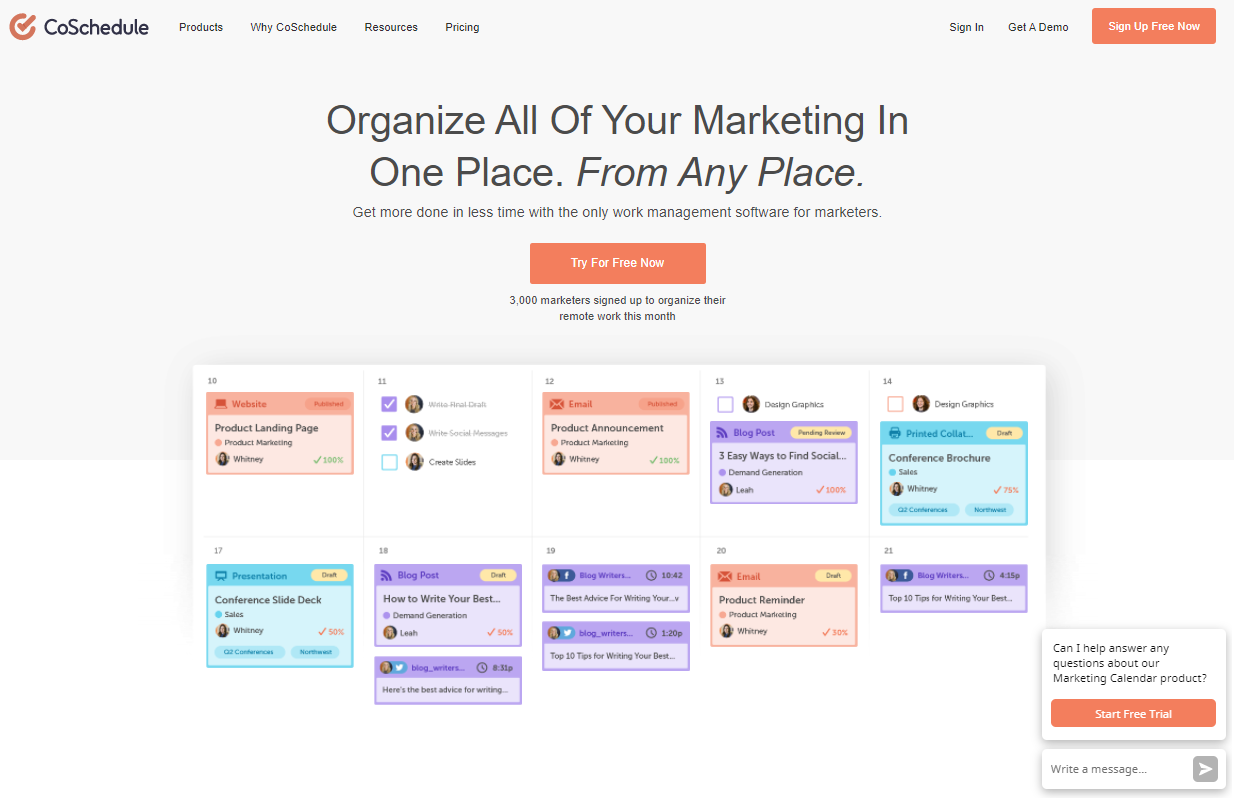
Task: Click the Northwest tag on Conference Slide Deck
Action: [315, 652]
